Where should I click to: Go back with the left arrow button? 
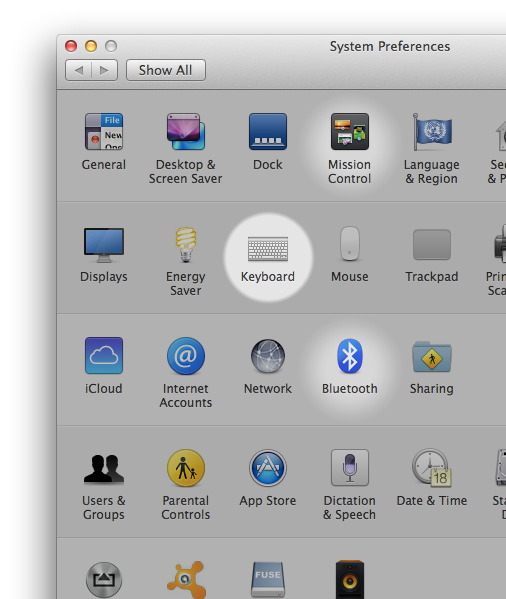point(78,70)
